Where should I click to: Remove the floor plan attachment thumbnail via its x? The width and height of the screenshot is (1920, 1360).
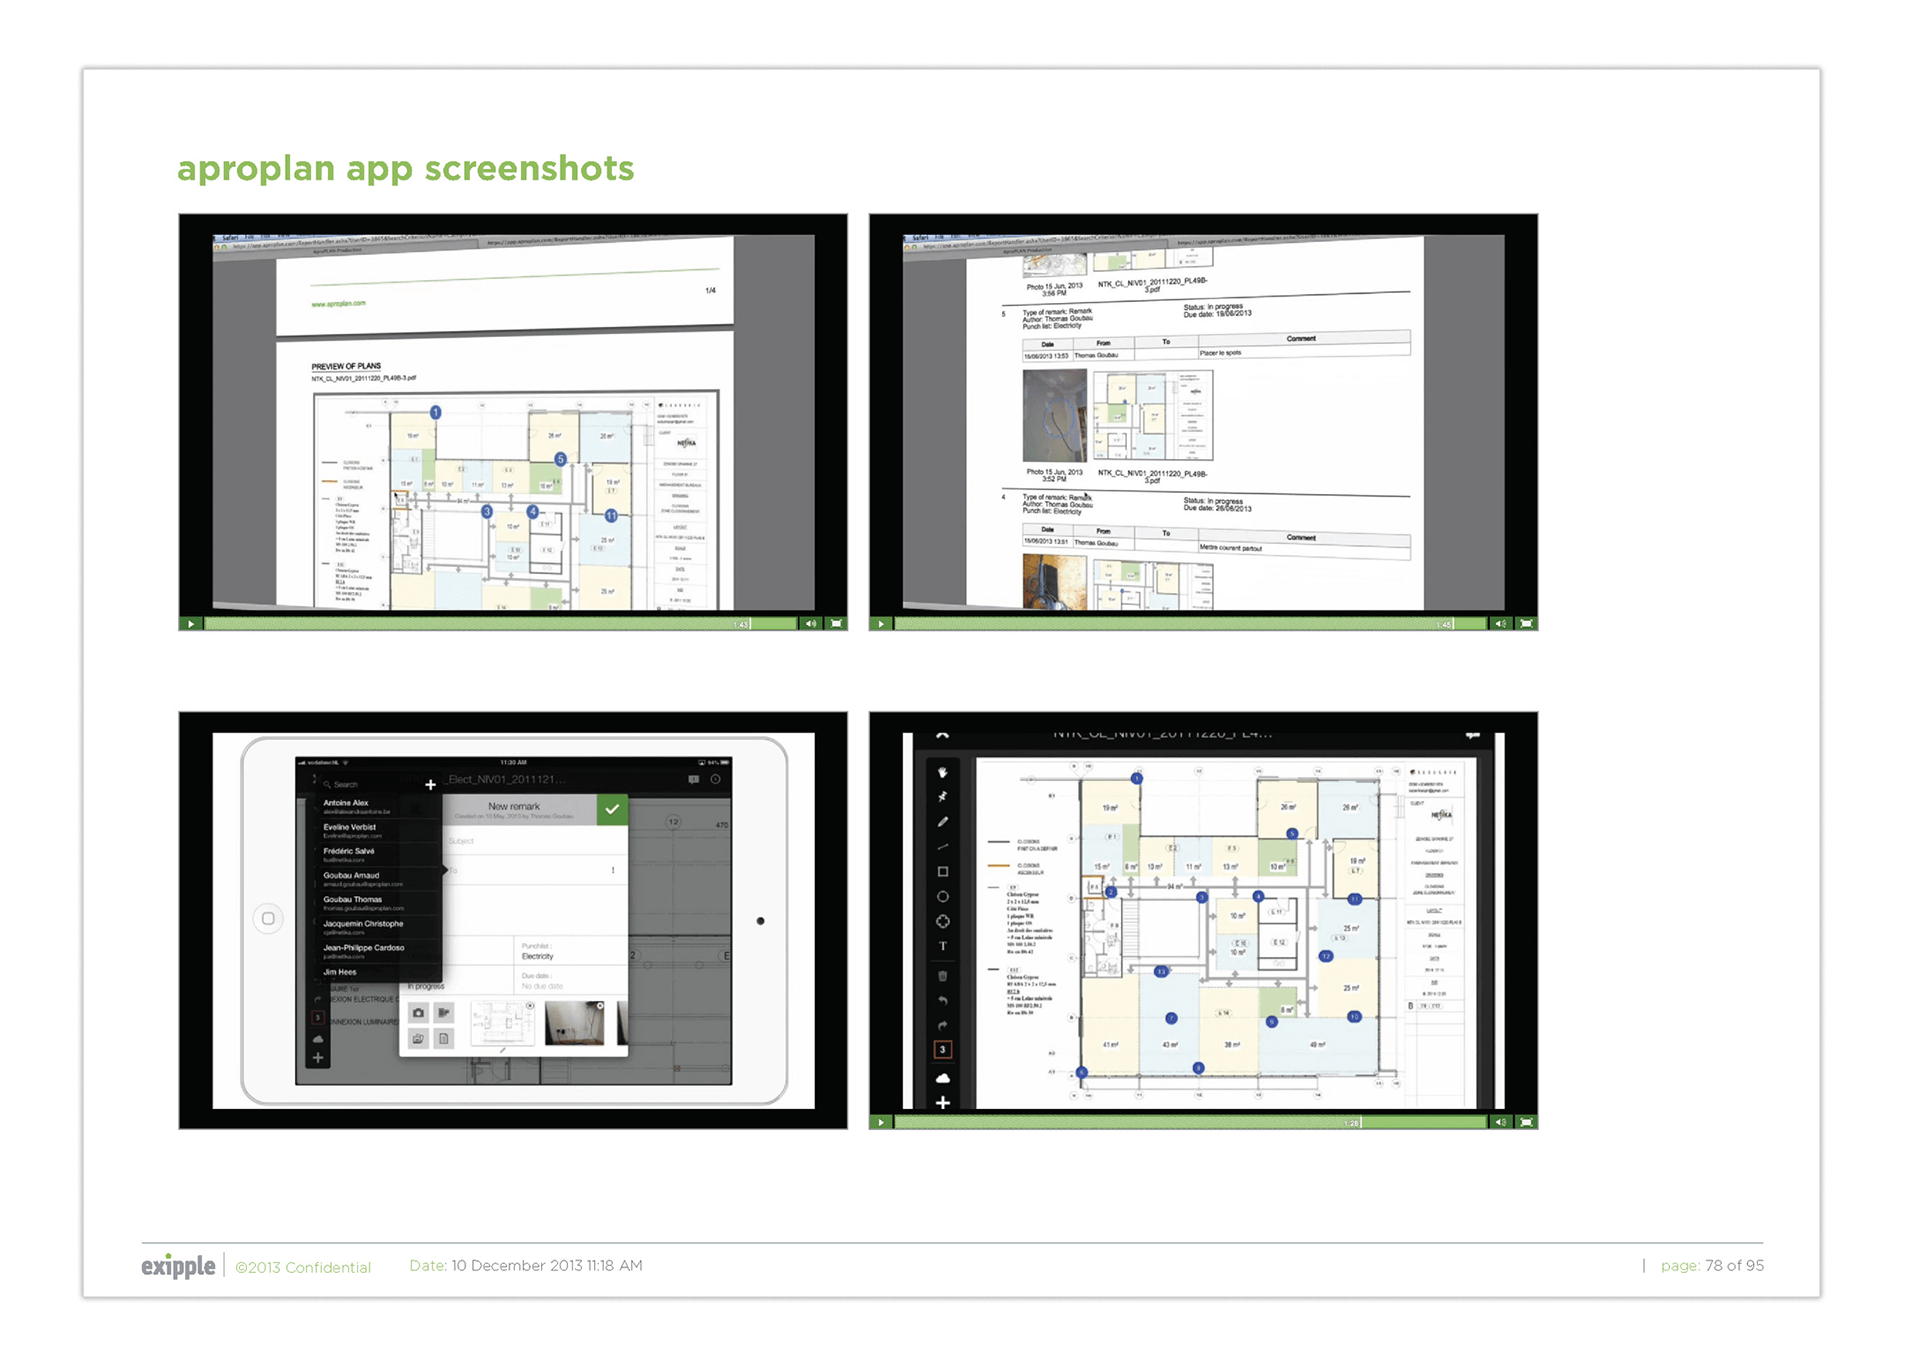(530, 1006)
